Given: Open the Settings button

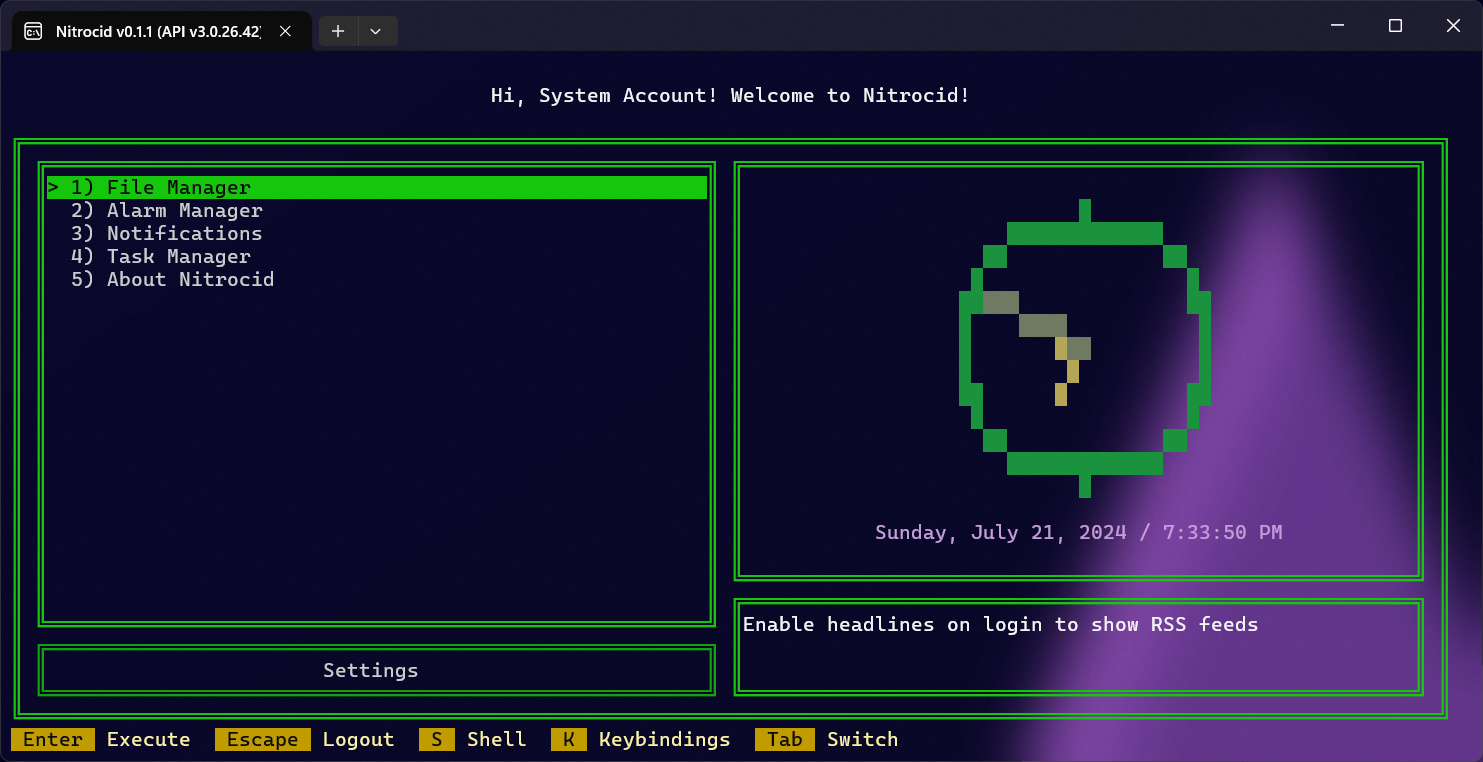Looking at the screenshot, I should pyautogui.click(x=371, y=671).
